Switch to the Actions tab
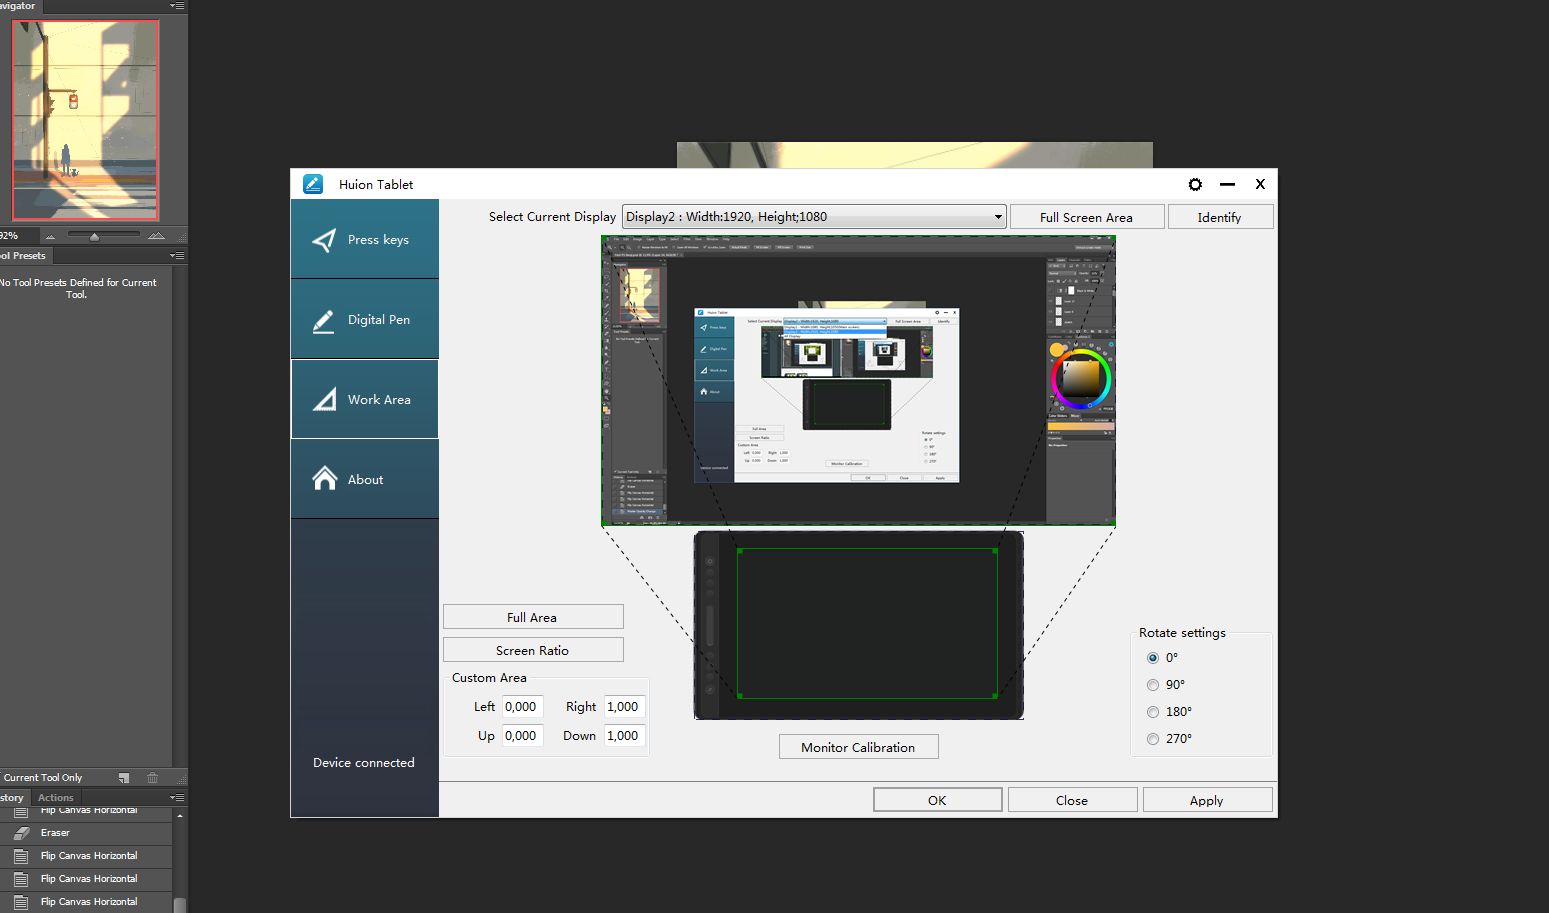This screenshot has width=1549, height=913. [56, 798]
